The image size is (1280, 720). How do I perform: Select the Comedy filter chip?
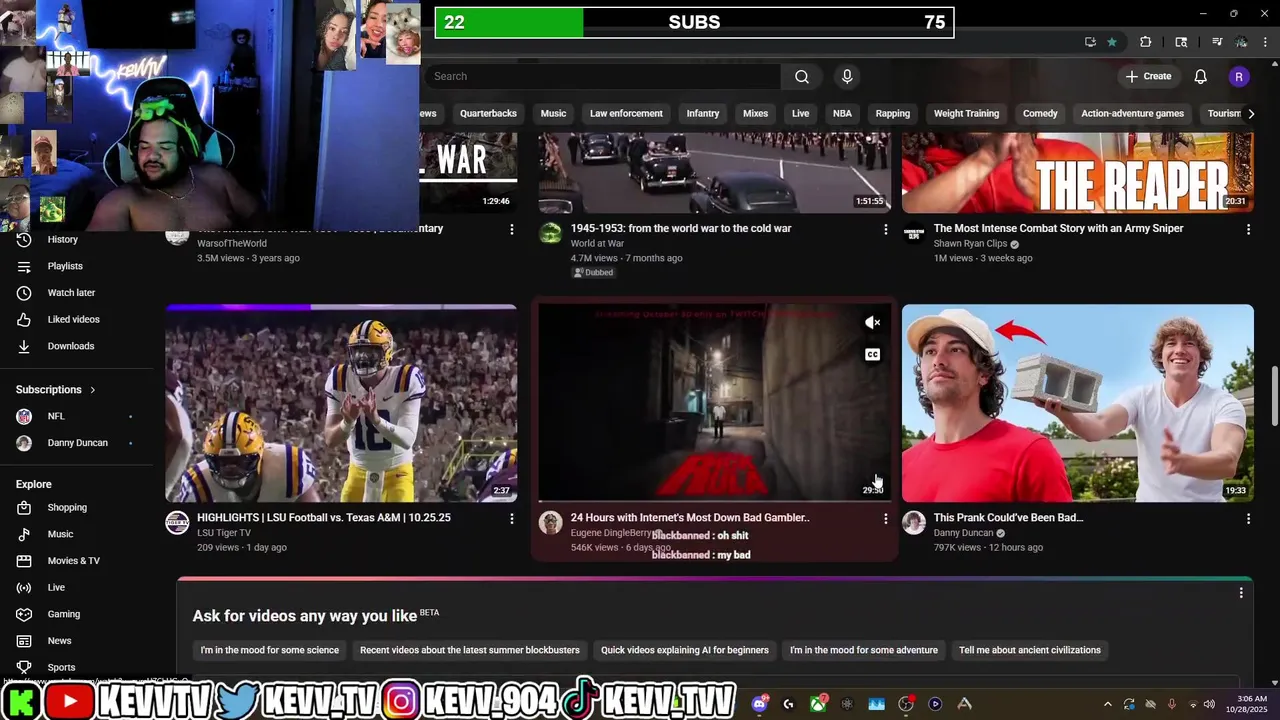click(1040, 113)
